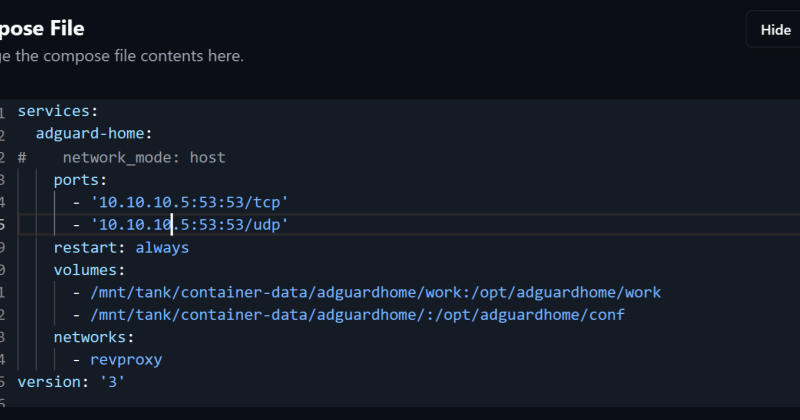Image resolution: width=800 pixels, height=420 pixels.
Task: Click the line number beside services:
Action: 3,112
